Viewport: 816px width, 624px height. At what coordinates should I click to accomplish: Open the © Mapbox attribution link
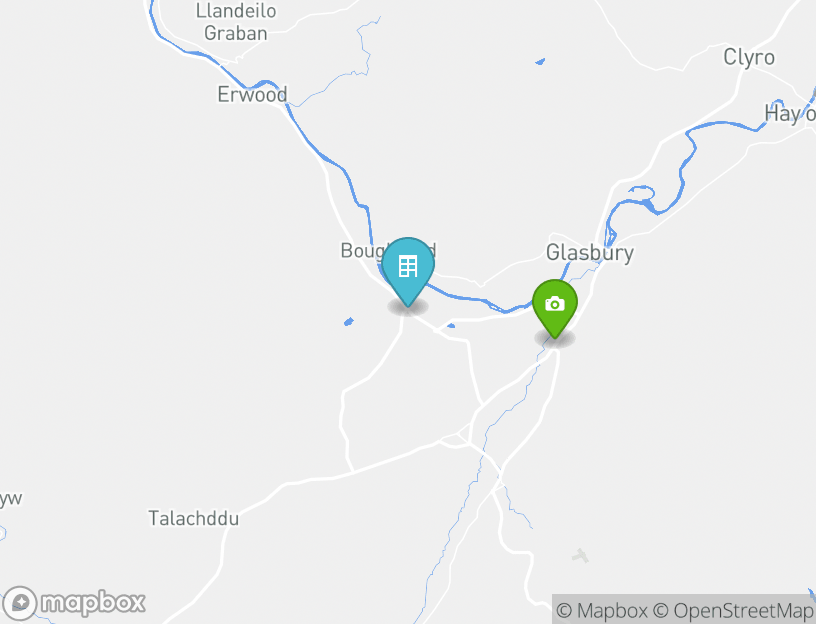tap(602, 610)
